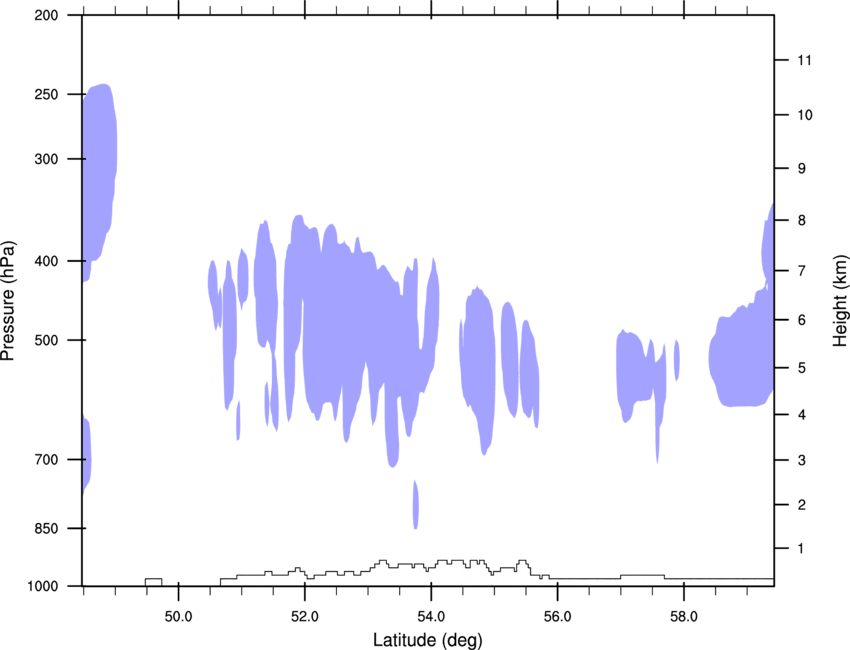The image size is (850, 650).
Task: Click the 58.0 latitude label
Action: click(684, 617)
